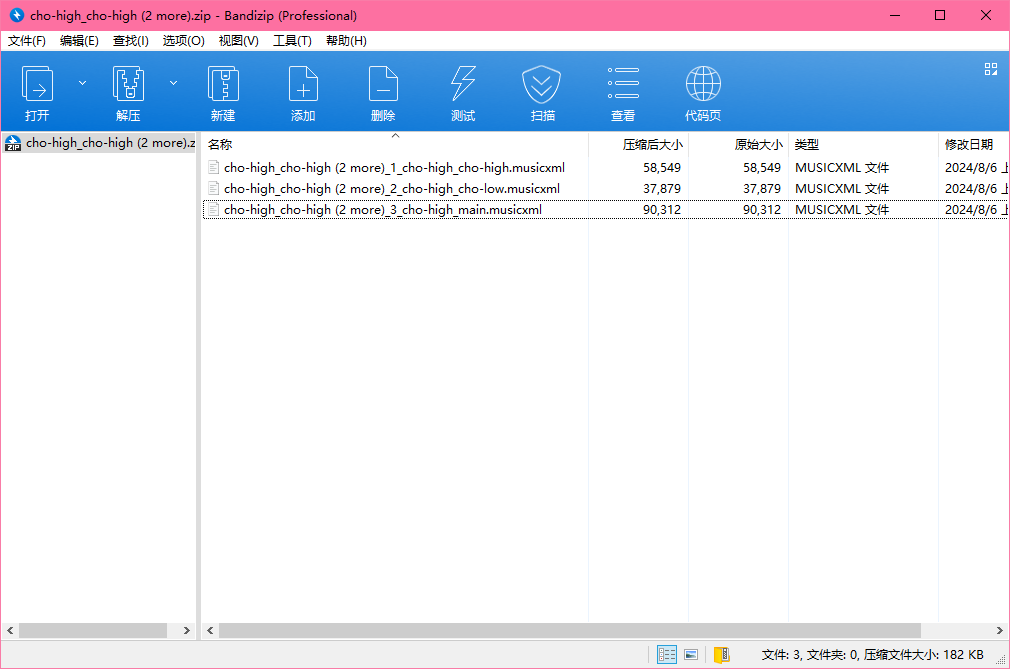Switch to details view in status bar
This screenshot has width=1010, height=669.
[667, 655]
